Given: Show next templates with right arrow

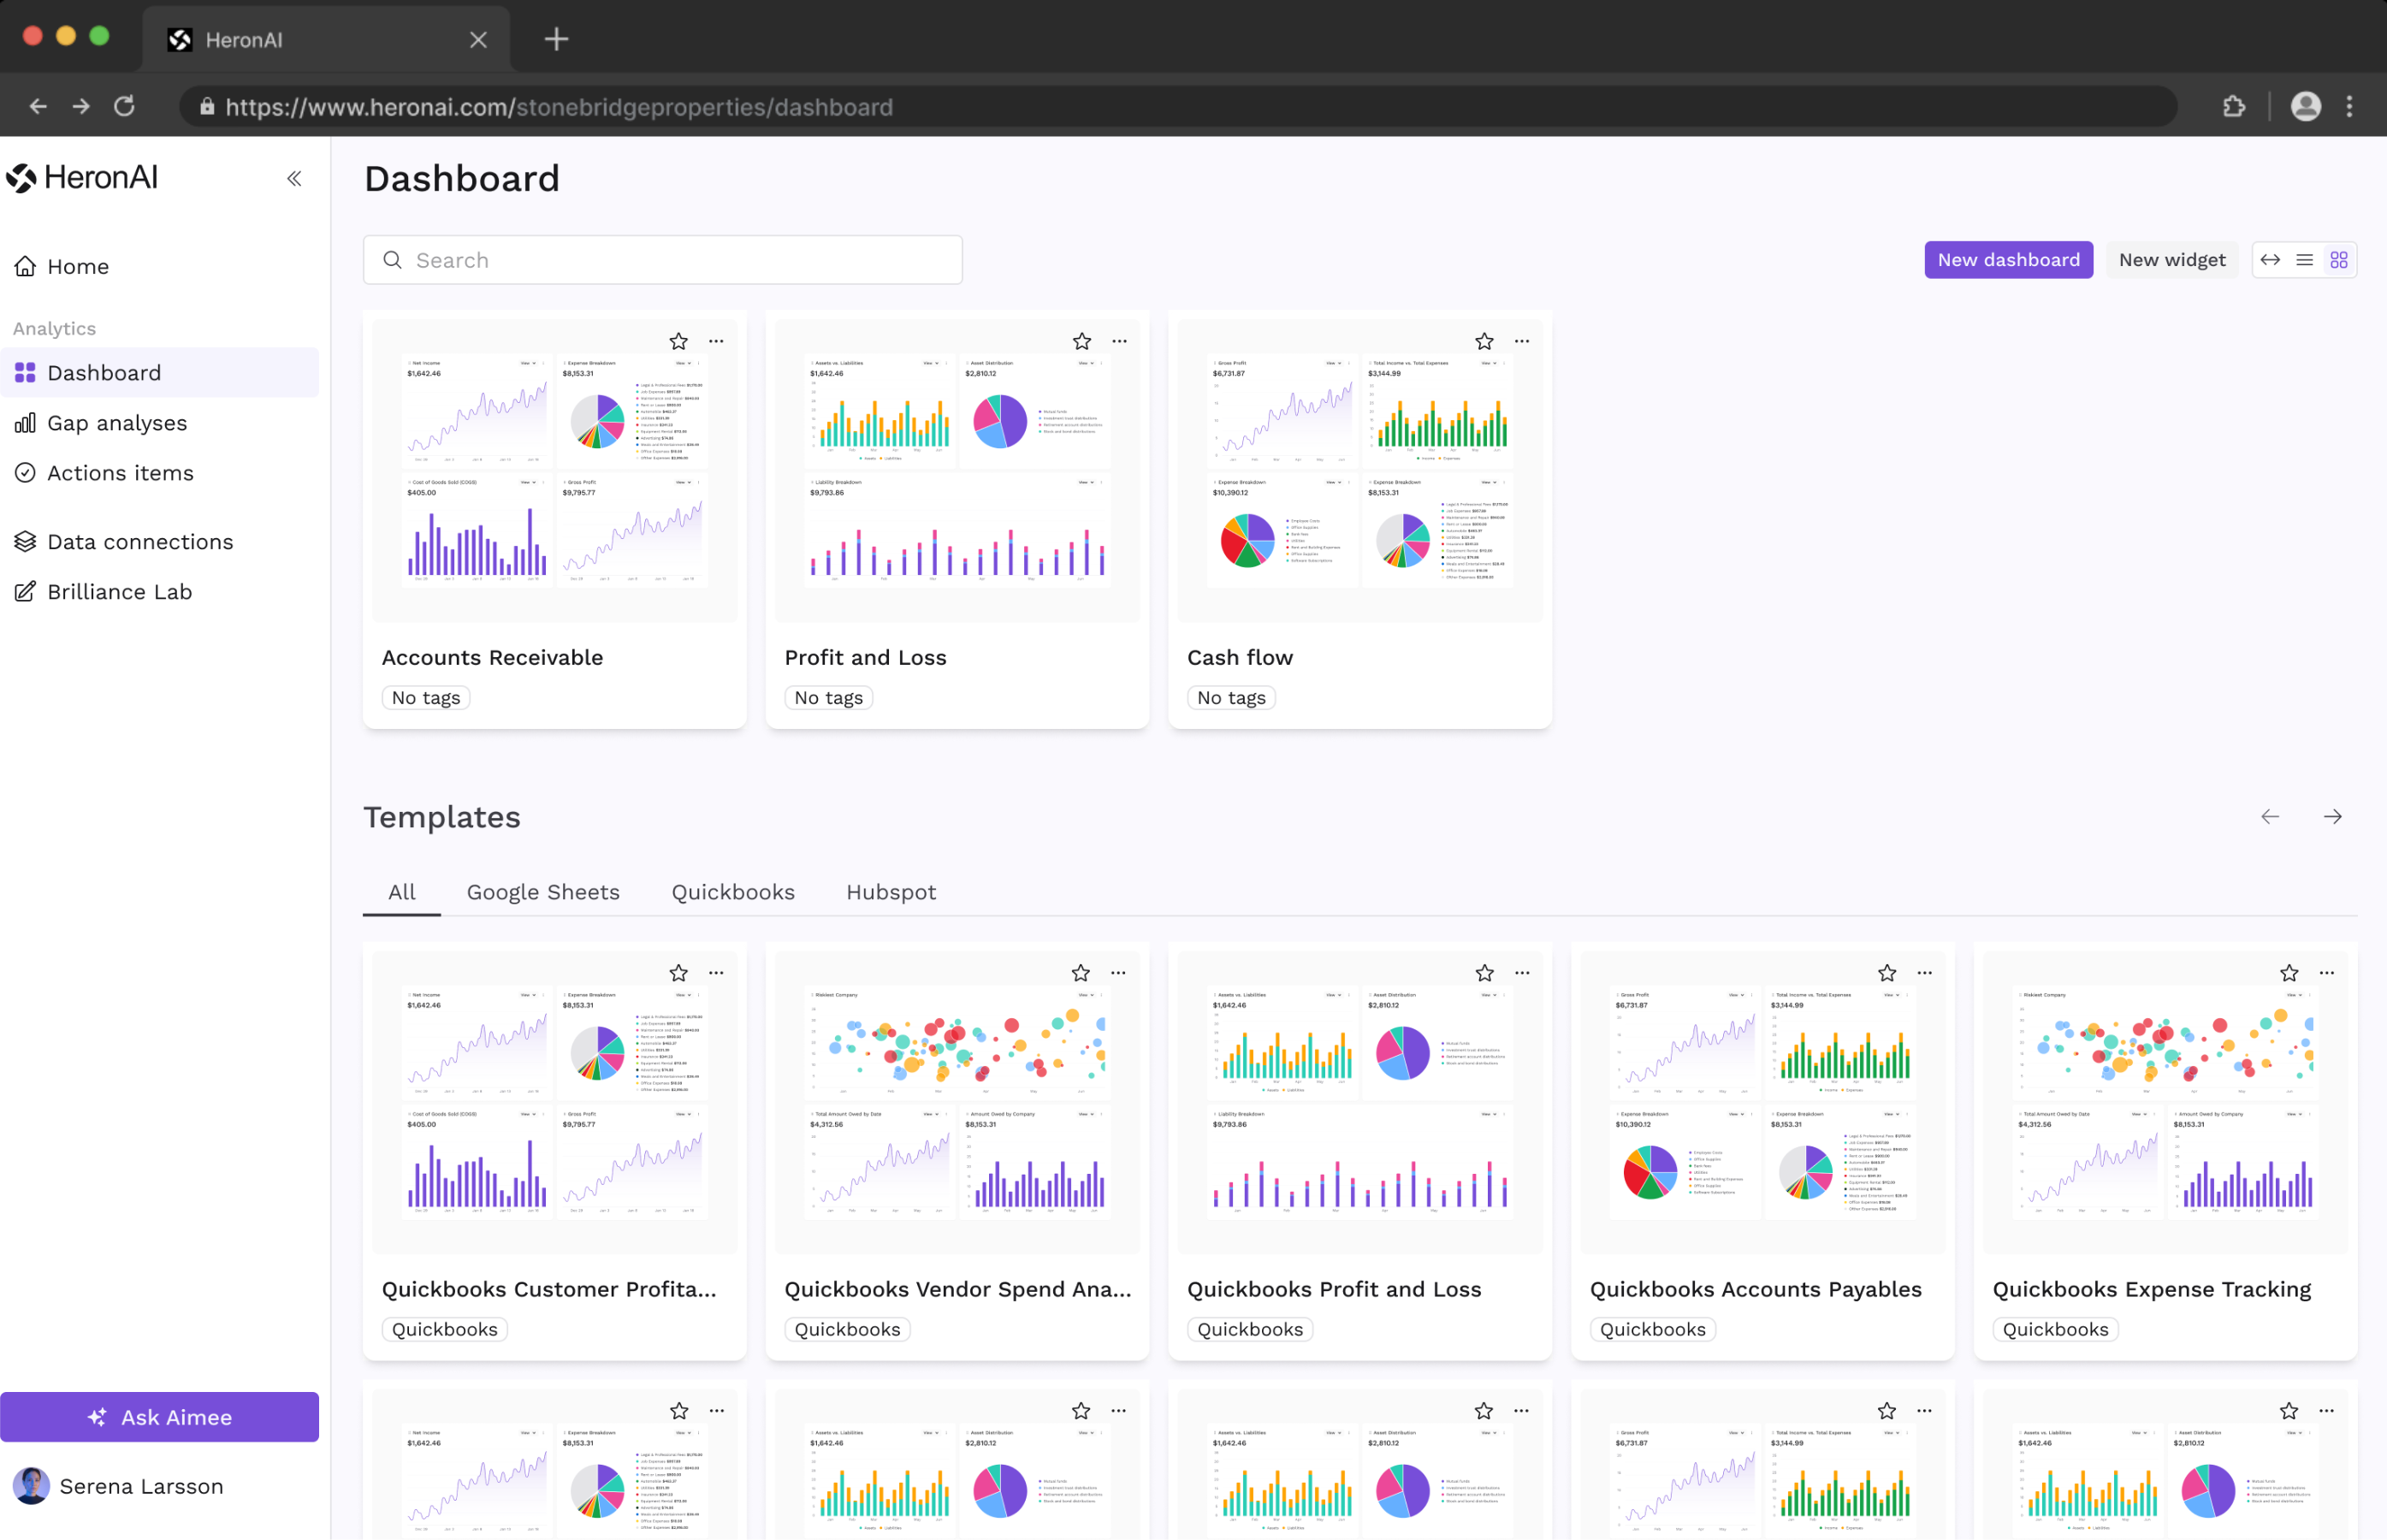Looking at the screenshot, I should pyautogui.click(x=2332, y=817).
